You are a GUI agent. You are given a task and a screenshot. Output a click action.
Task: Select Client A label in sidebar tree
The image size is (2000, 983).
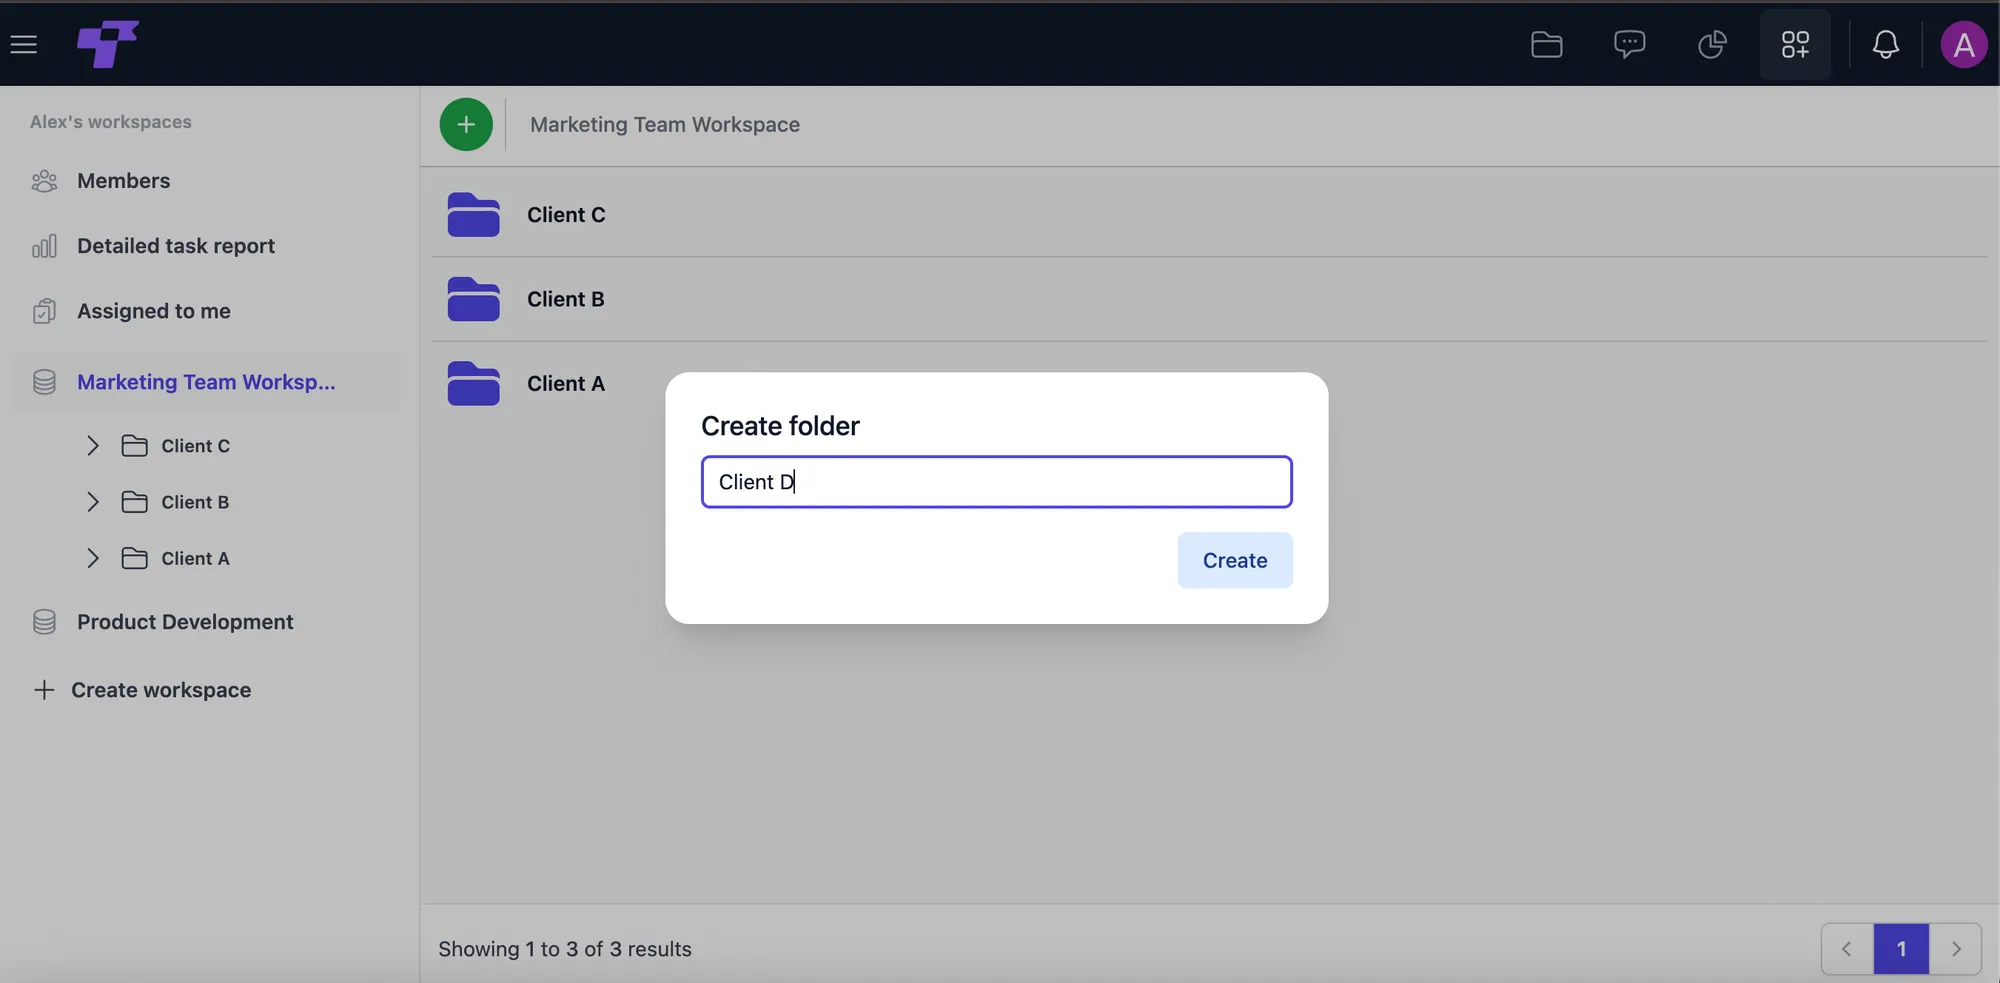point(196,558)
